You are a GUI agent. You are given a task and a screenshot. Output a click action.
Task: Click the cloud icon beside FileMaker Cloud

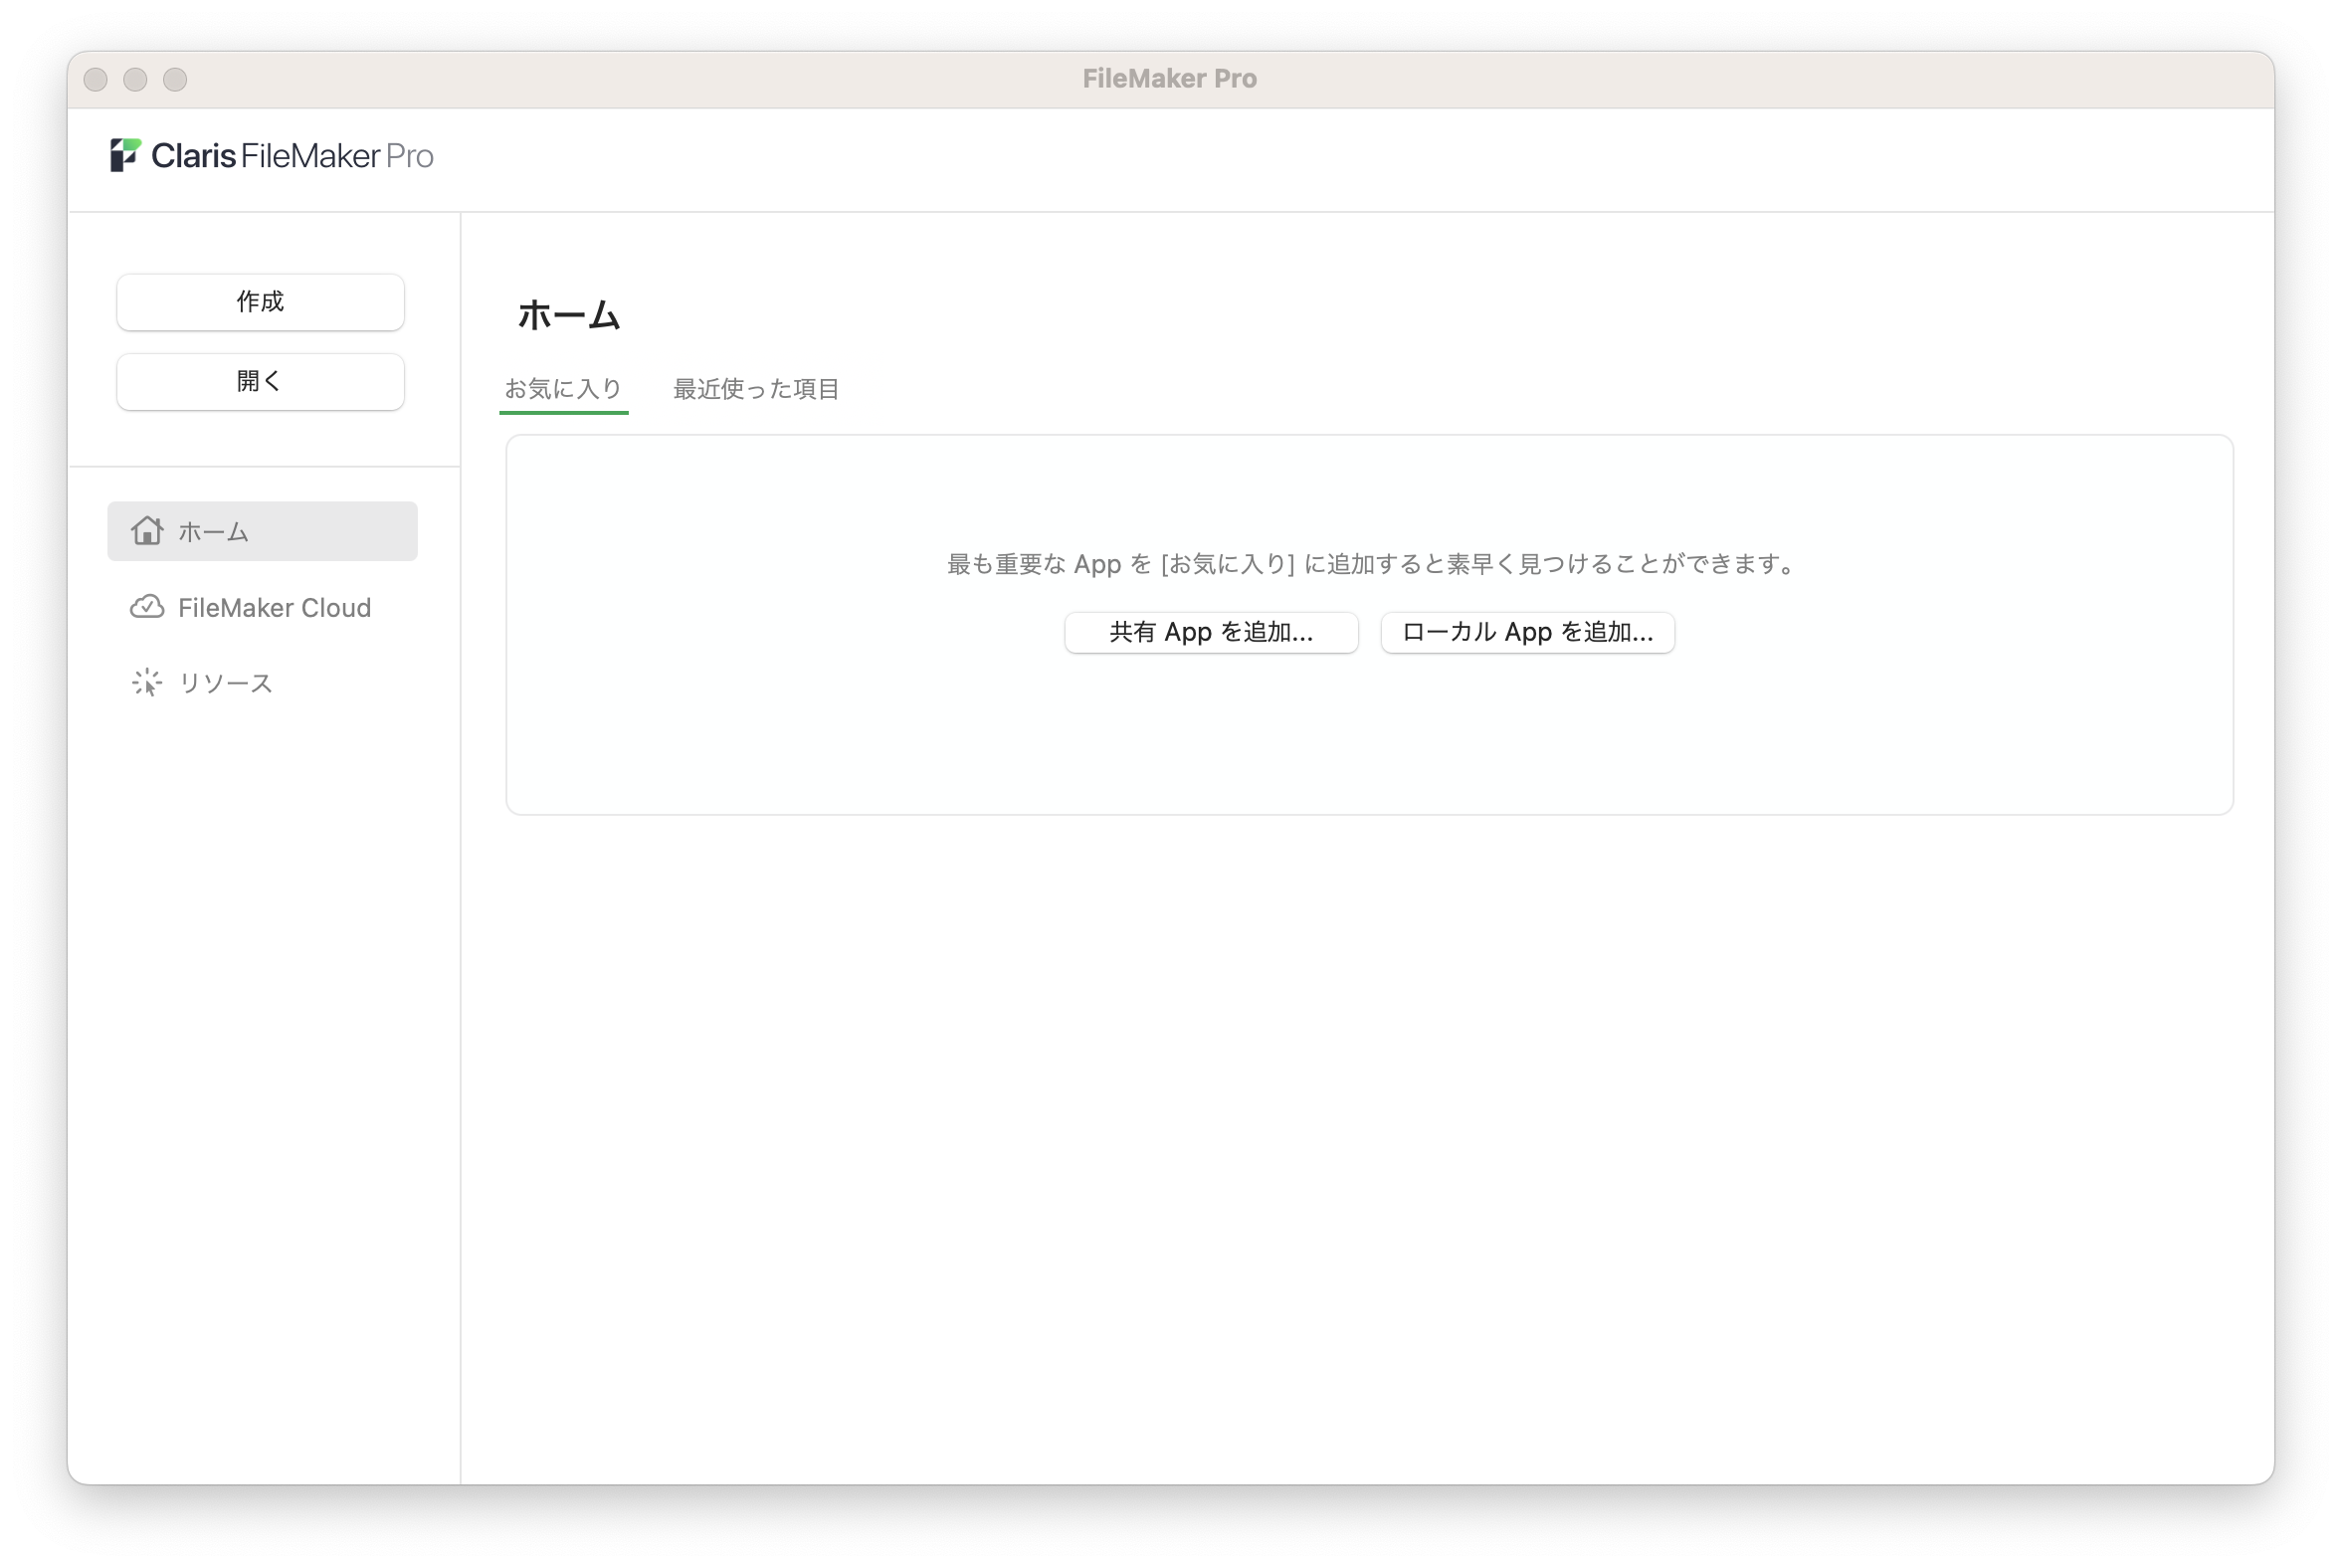coord(147,607)
